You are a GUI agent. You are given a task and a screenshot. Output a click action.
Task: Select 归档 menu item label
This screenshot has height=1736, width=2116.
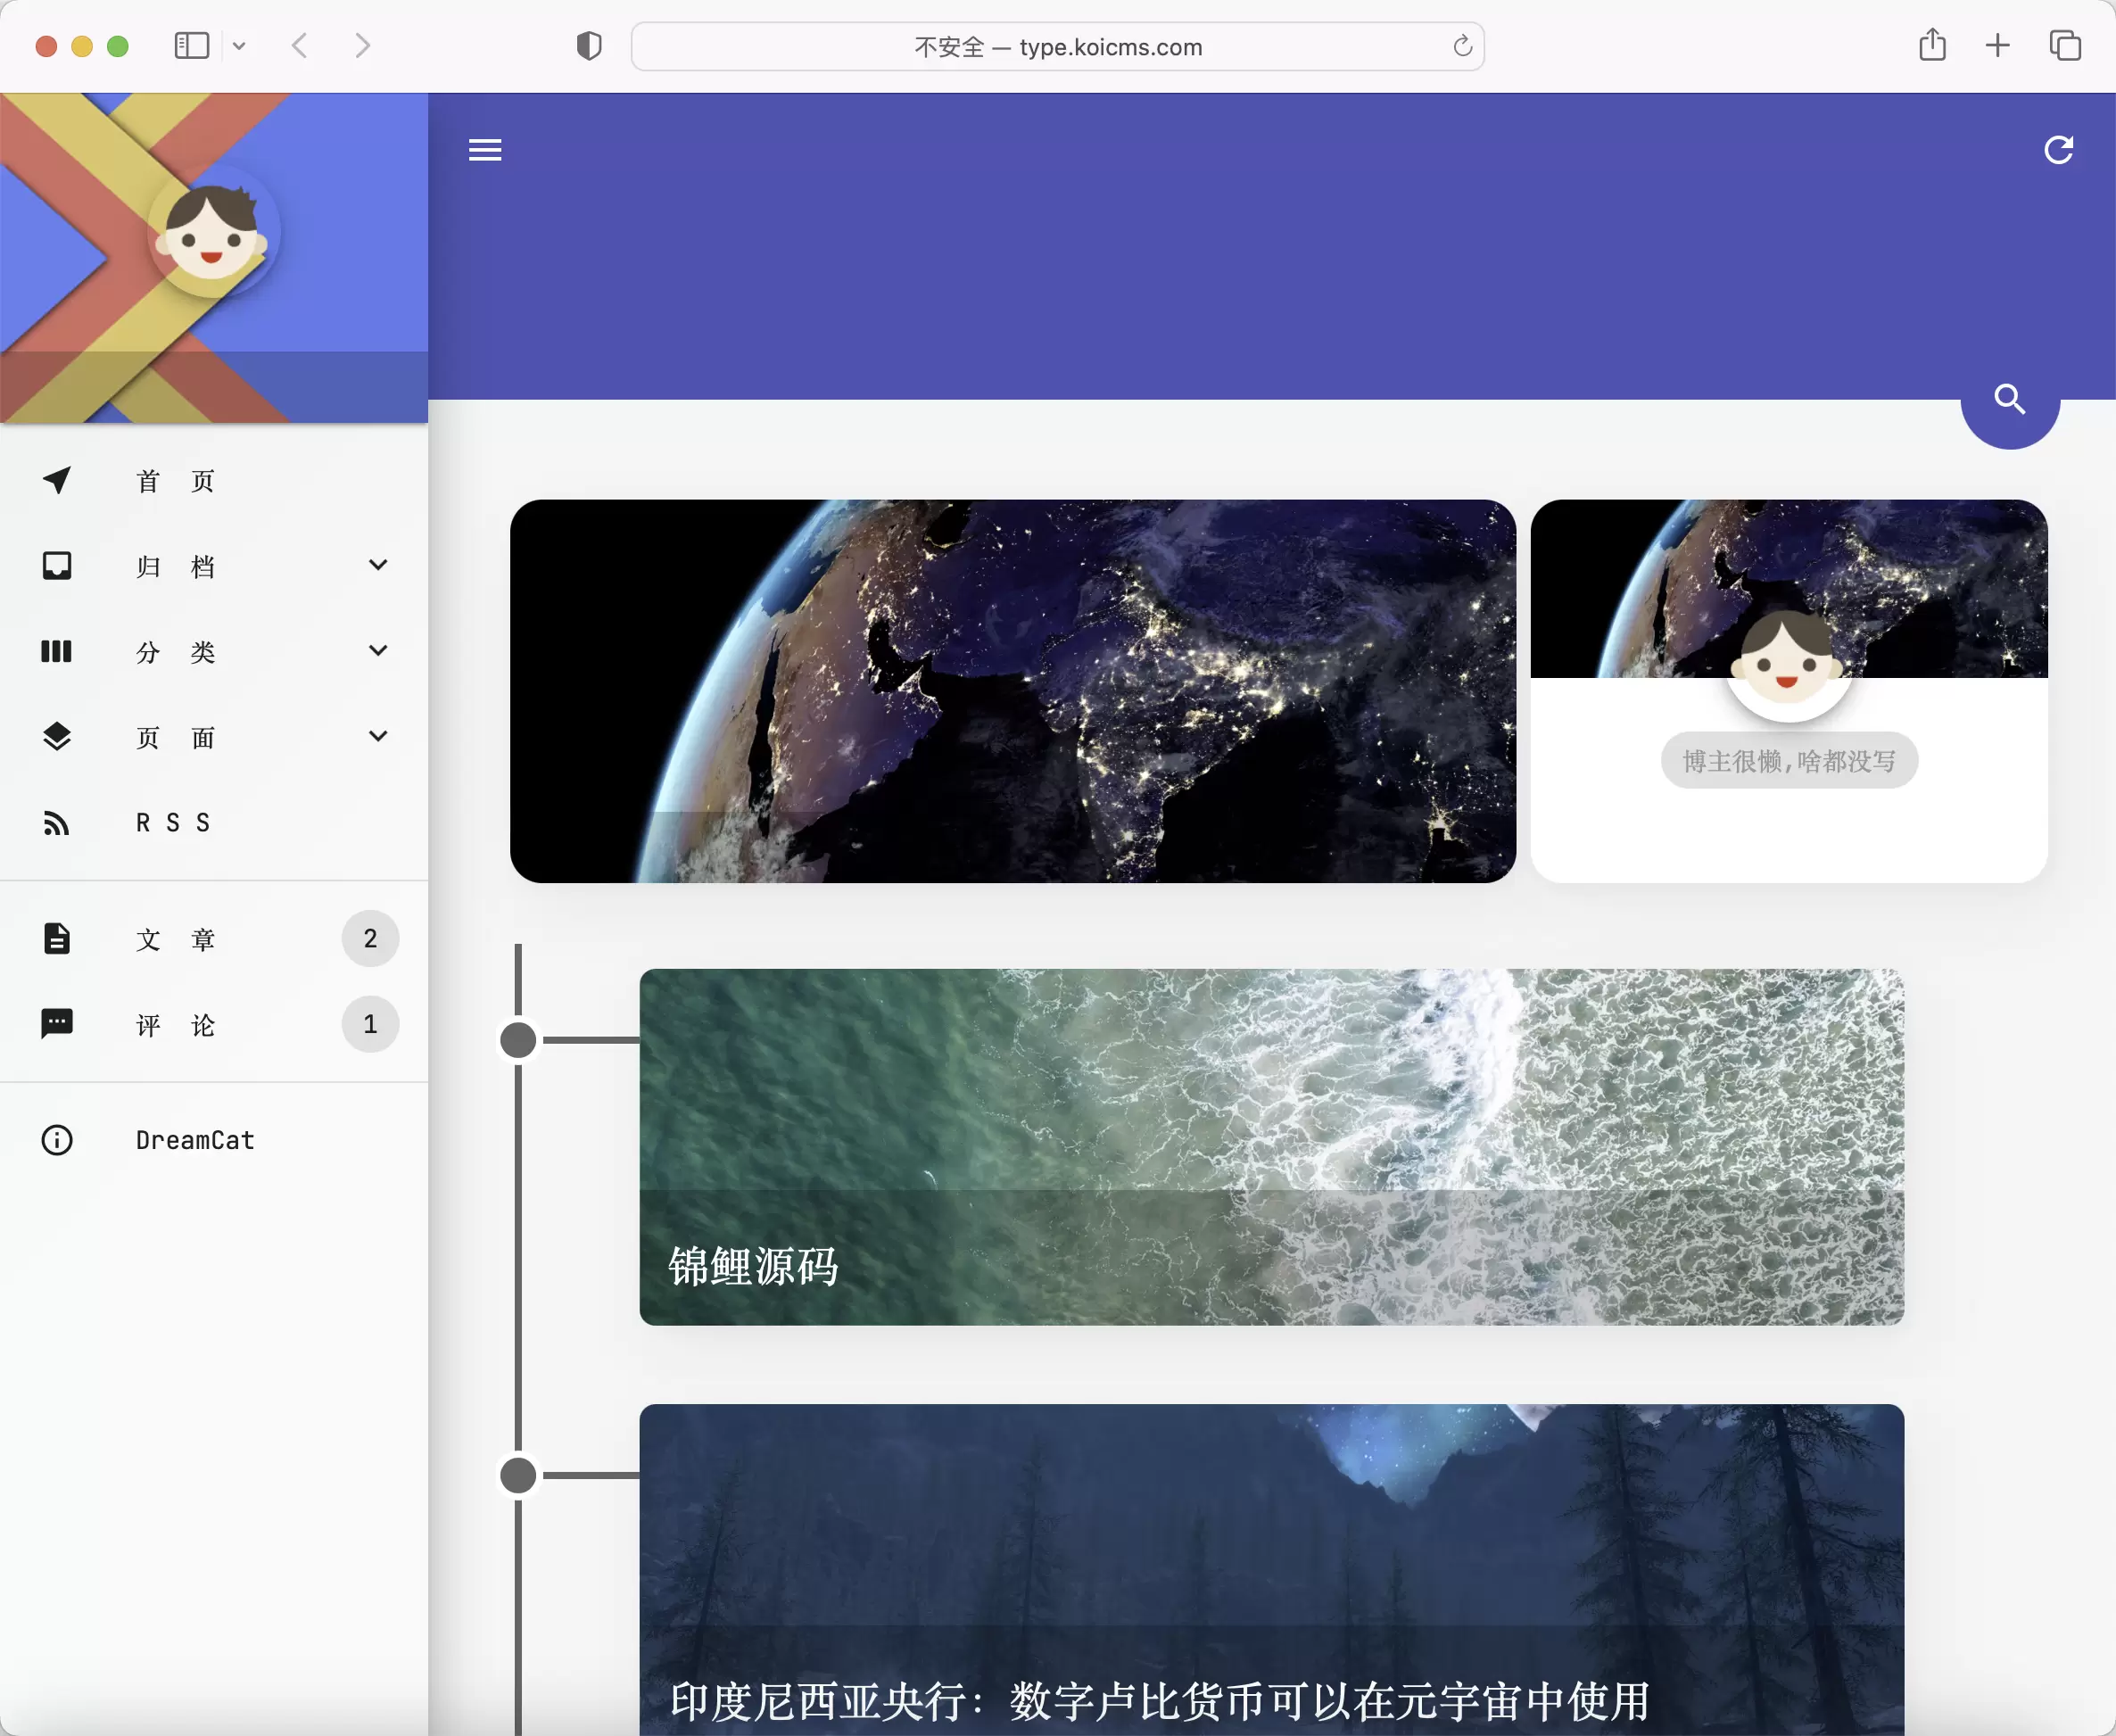tap(175, 567)
